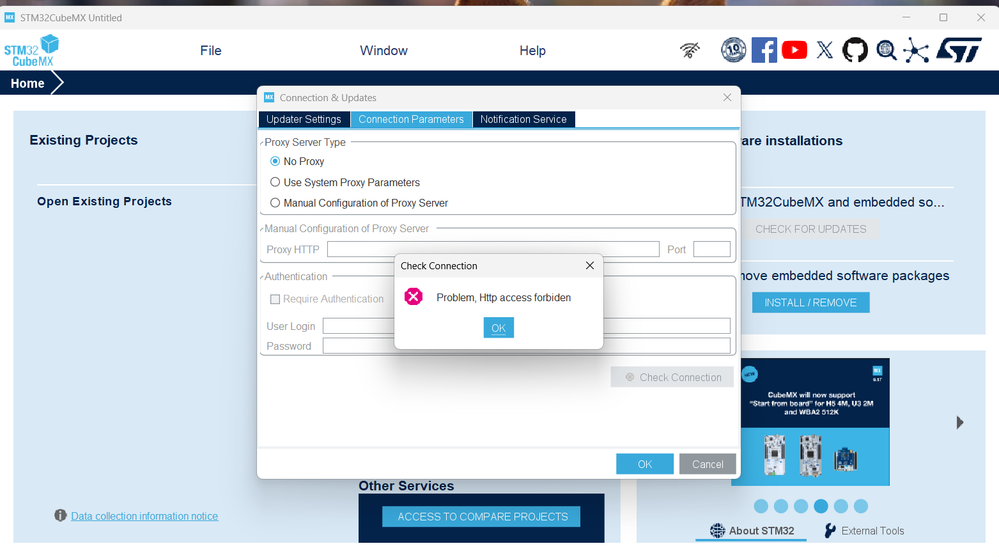Advance the news carousel with right arrow
Screen dimensions: 999x557
pos(959,423)
